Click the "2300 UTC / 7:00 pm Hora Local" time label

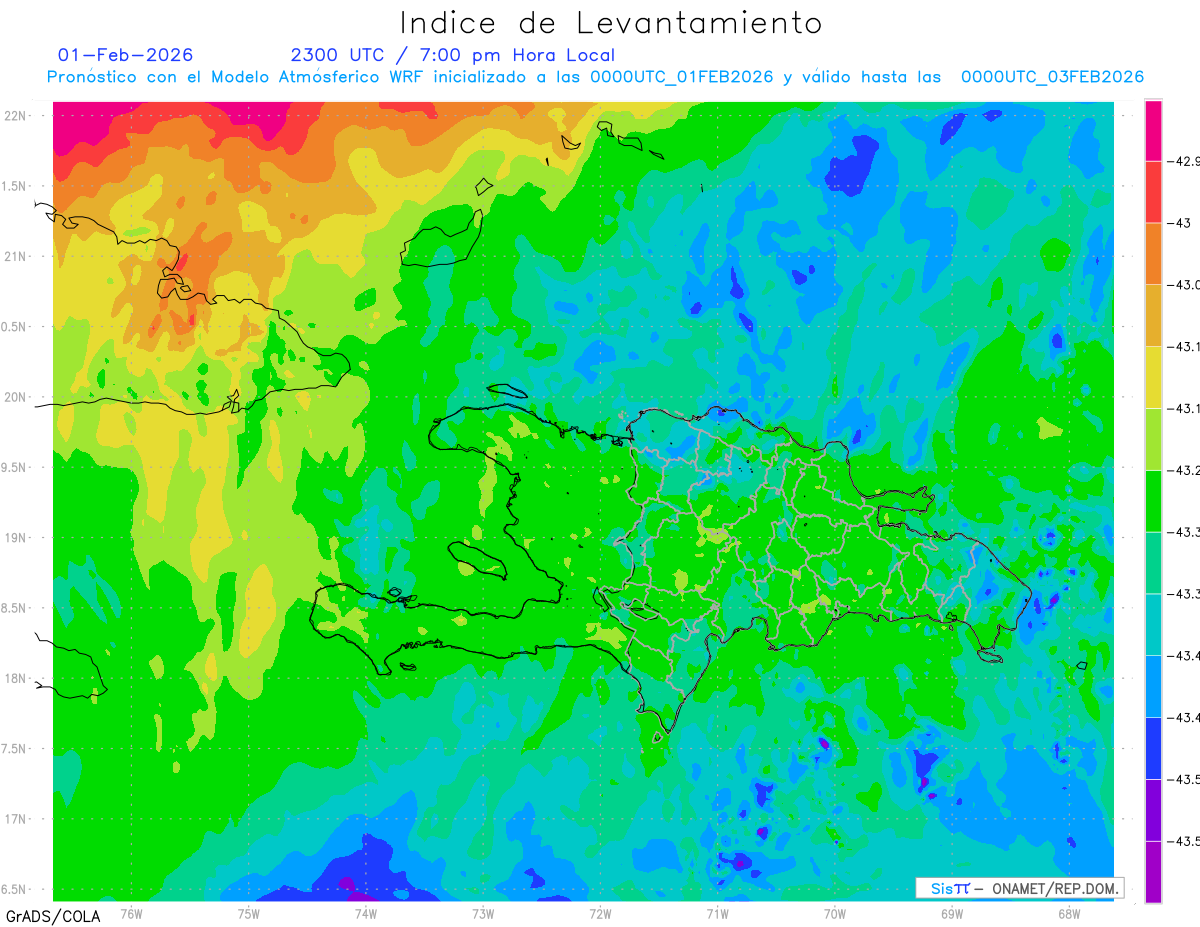tap(453, 55)
